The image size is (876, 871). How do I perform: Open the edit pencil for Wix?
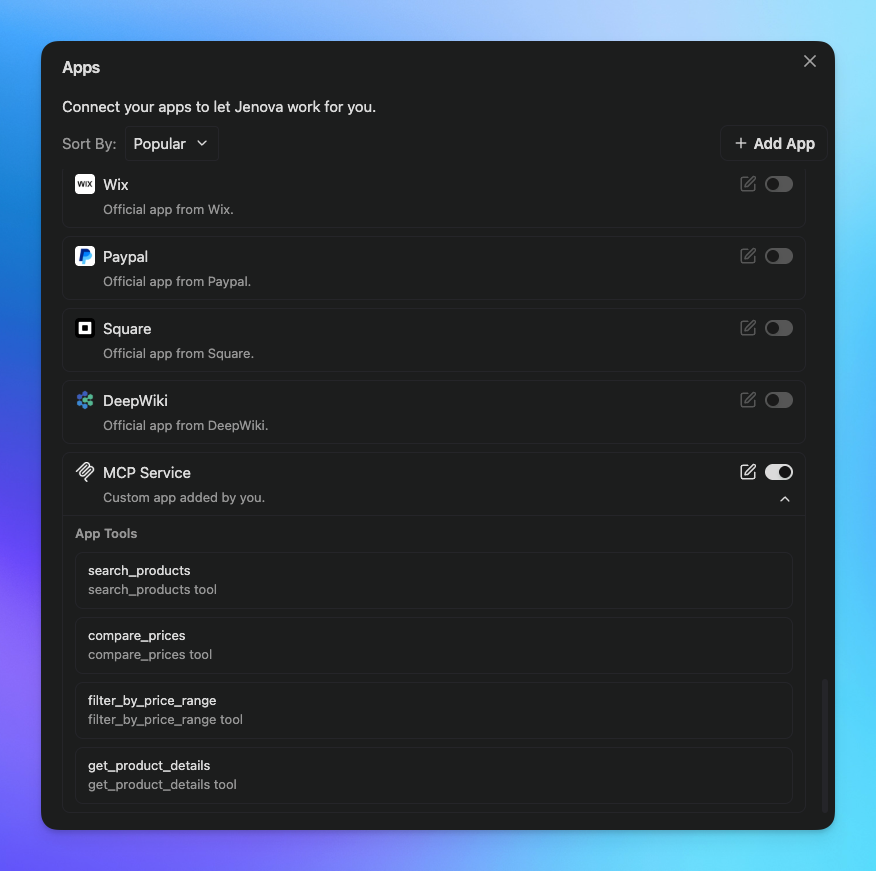[748, 184]
